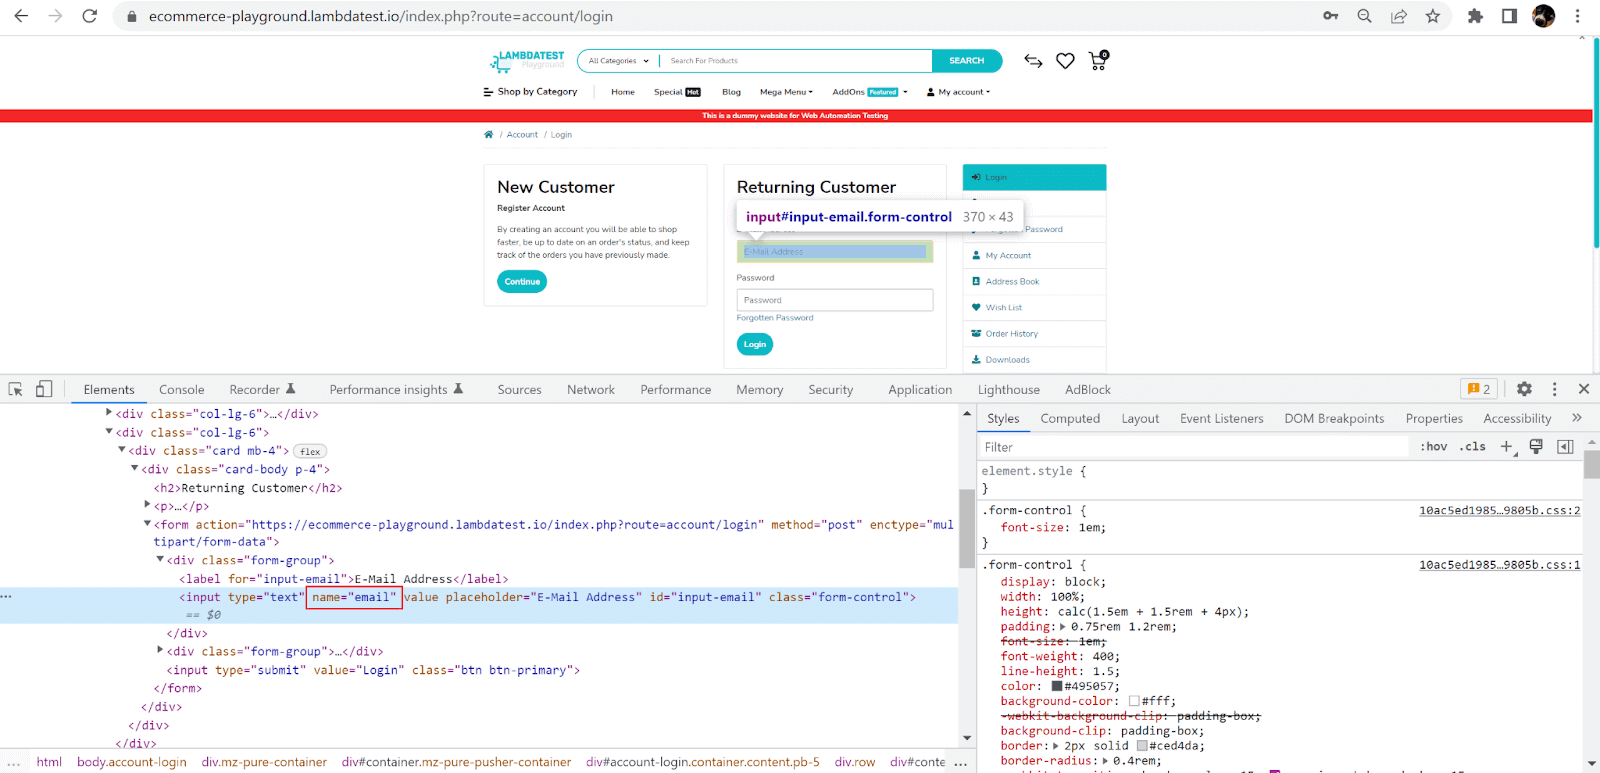The width and height of the screenshot is (1600, 773).
Task: Click the new style rule plus icon
Action: tap(1507, 447)
